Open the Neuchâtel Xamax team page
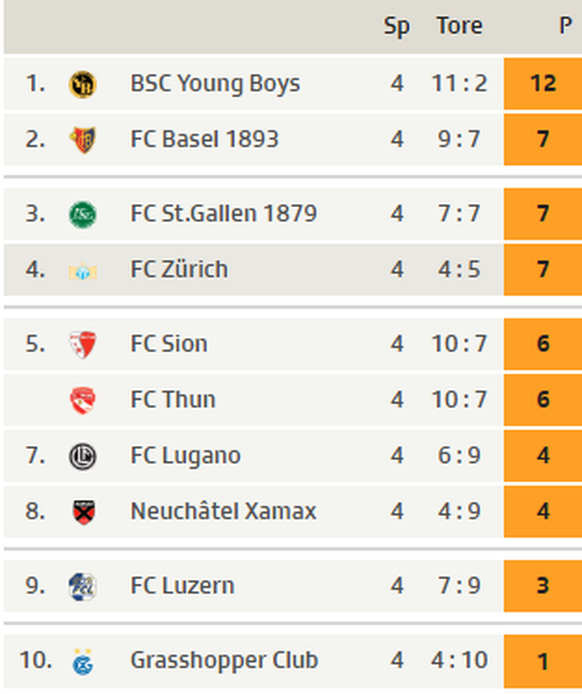 coord(224,511)
